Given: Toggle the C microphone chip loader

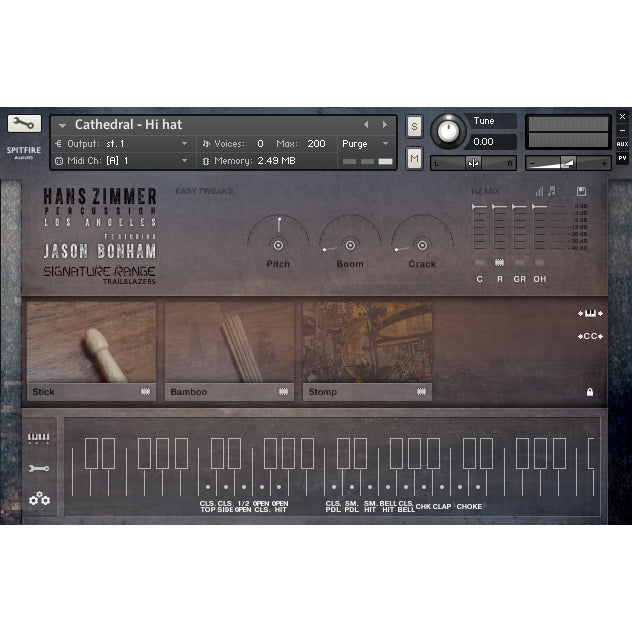Looking at the screenshot, I should tap(479, 263).
